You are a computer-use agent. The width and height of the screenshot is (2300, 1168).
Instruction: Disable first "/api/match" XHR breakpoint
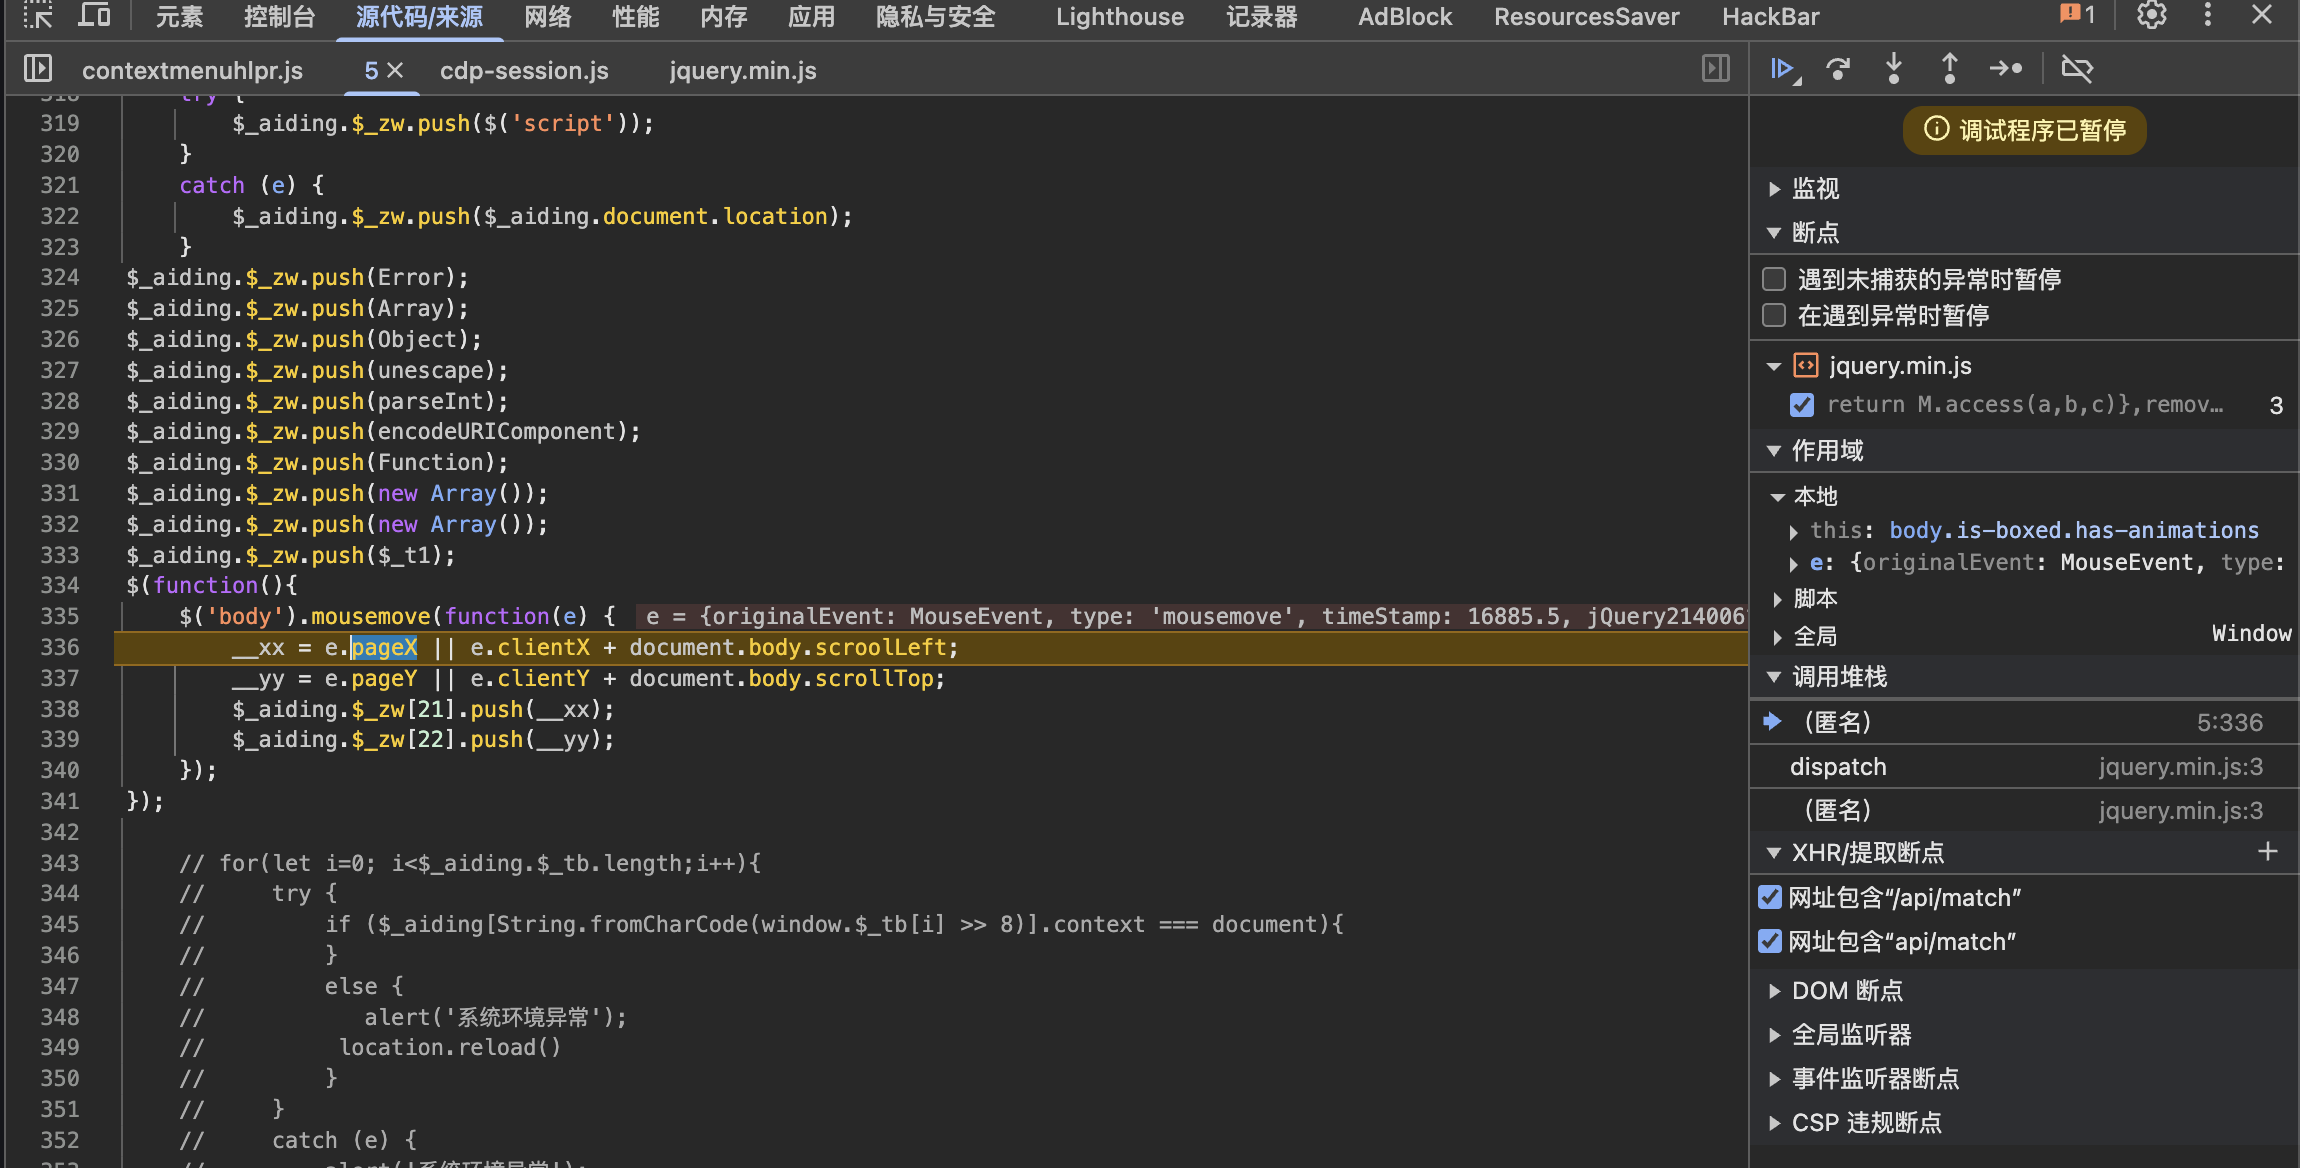point(1770,897)
